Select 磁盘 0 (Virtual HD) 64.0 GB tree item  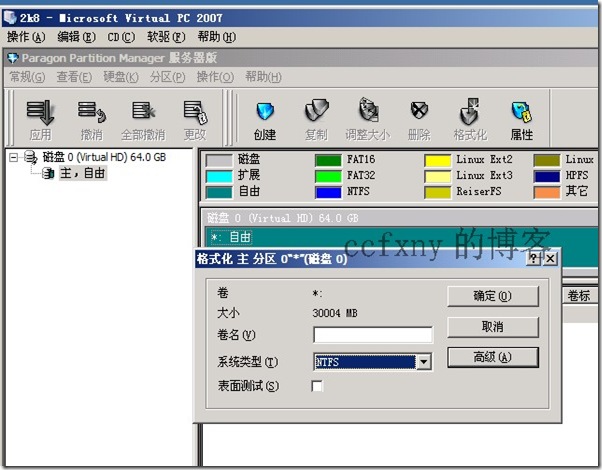point(104,157)
